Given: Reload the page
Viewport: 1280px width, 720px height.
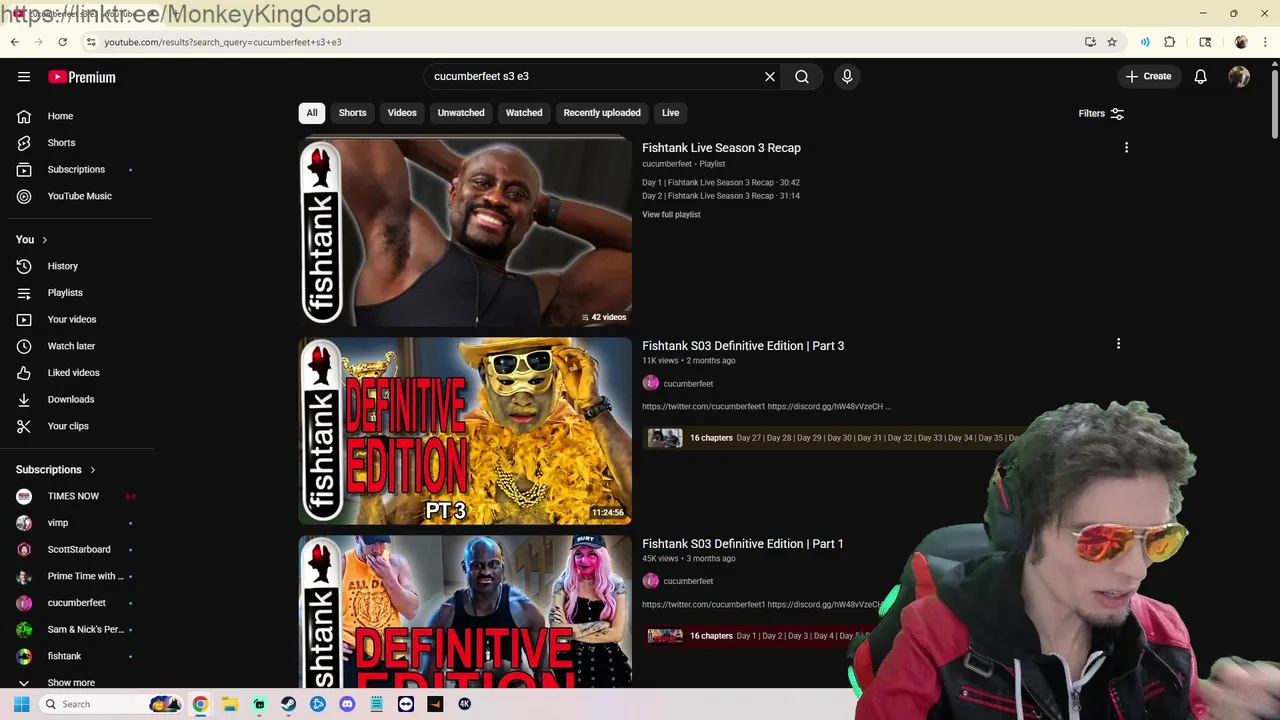Looking at the screenshot, I should (62, 42).
